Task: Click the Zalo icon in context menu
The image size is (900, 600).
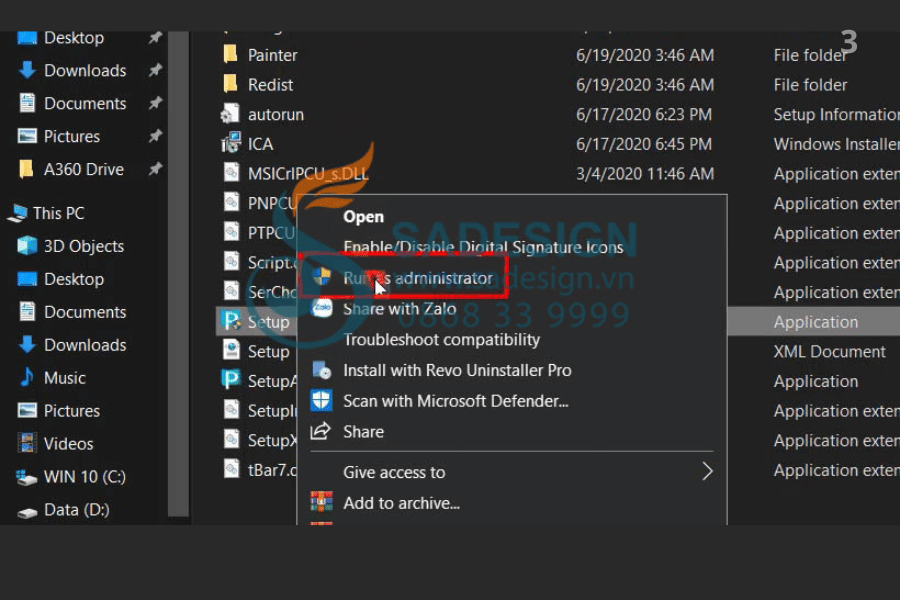Action: [321, 309]
